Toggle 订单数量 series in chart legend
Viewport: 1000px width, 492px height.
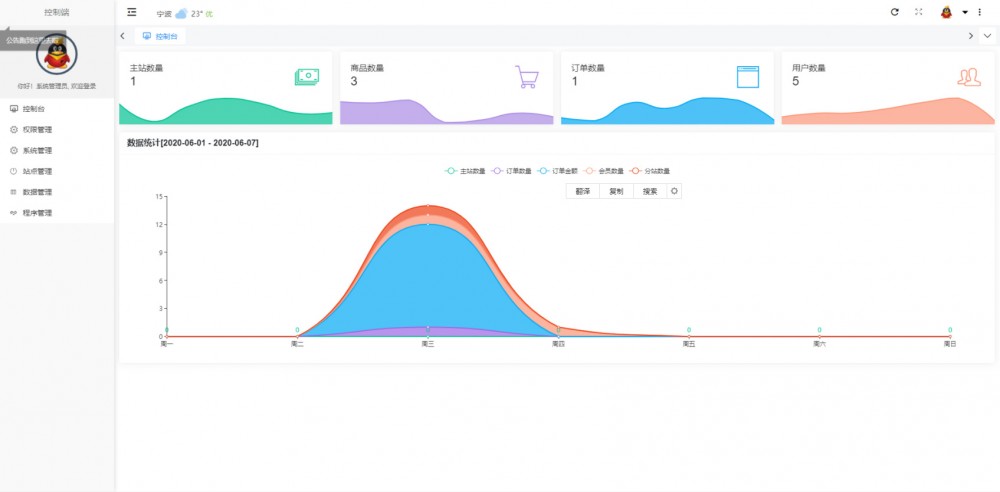pyautogui.click(x=511, y=171)
